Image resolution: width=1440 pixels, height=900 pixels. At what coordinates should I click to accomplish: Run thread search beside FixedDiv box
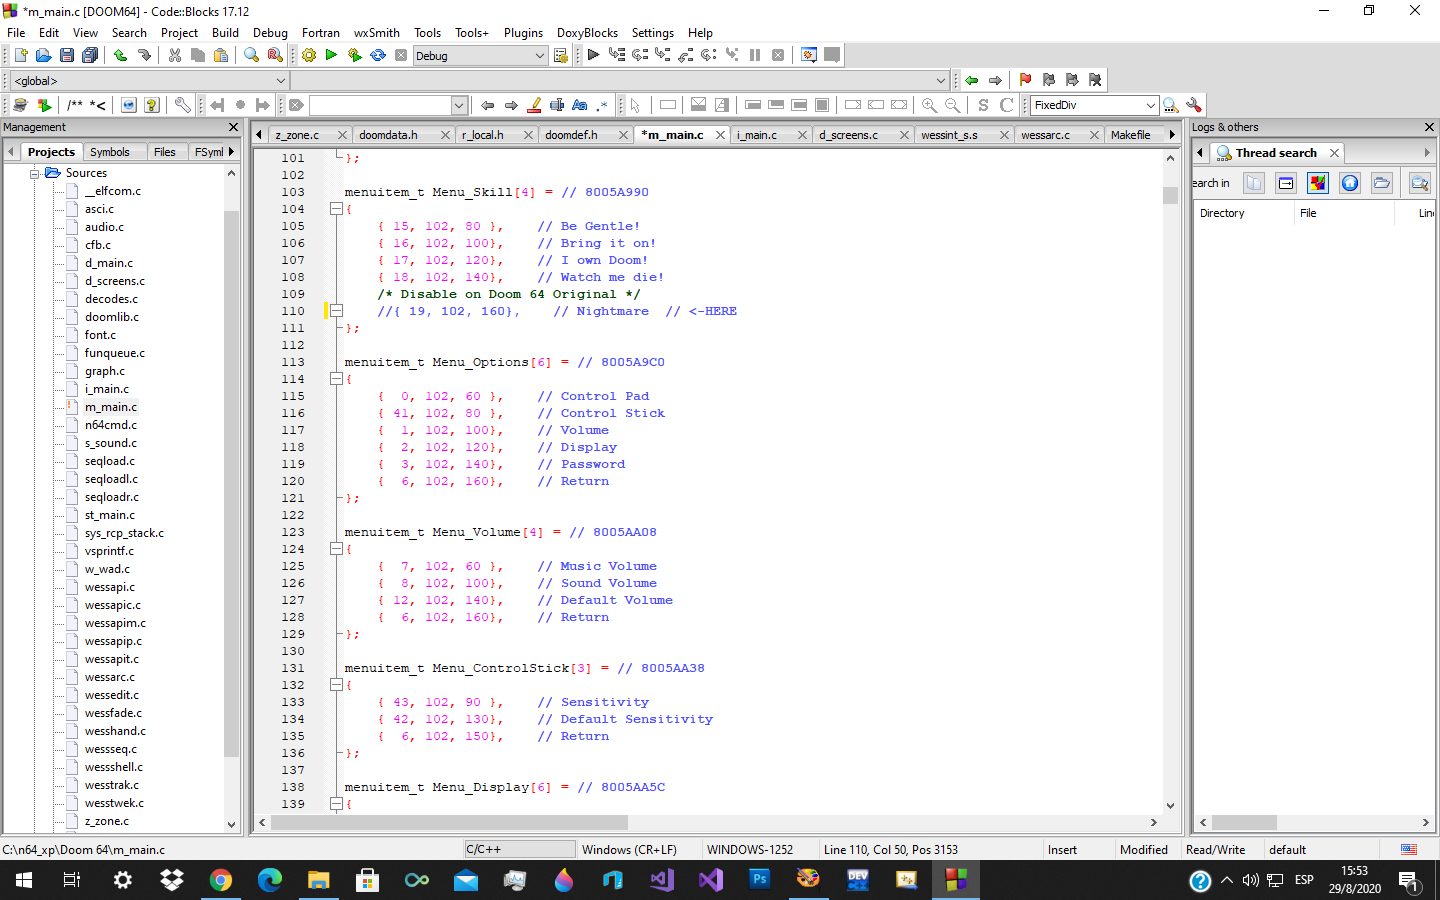1170,105
